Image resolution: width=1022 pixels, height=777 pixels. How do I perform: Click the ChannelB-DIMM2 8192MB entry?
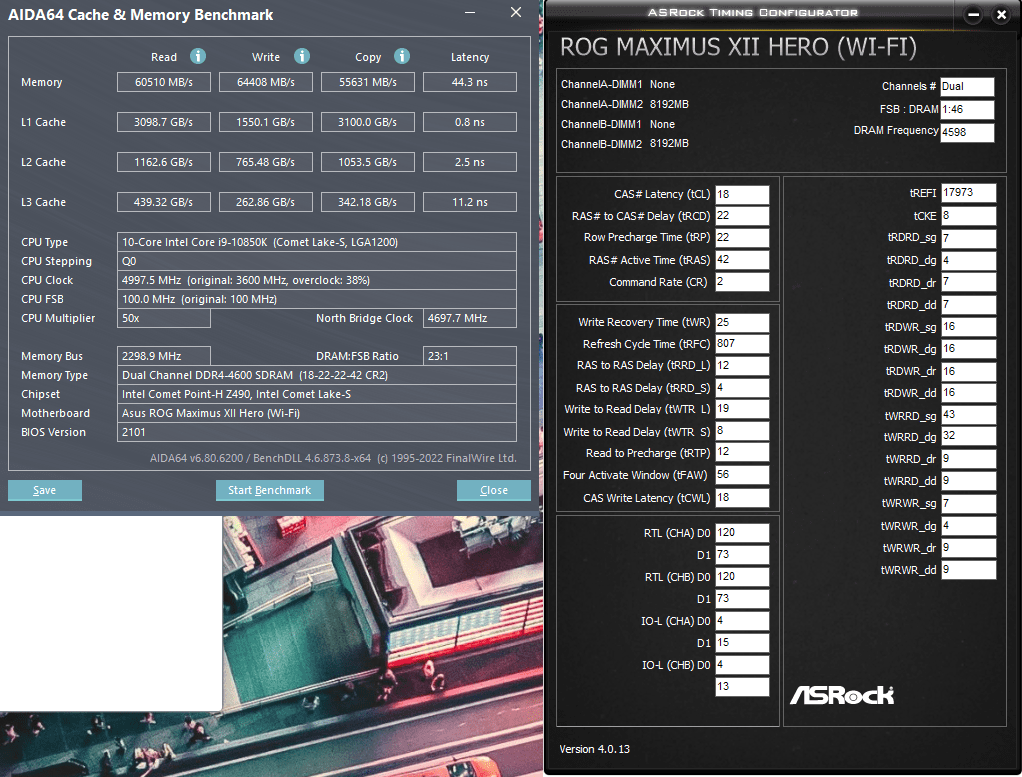click(x=625, y=144)
